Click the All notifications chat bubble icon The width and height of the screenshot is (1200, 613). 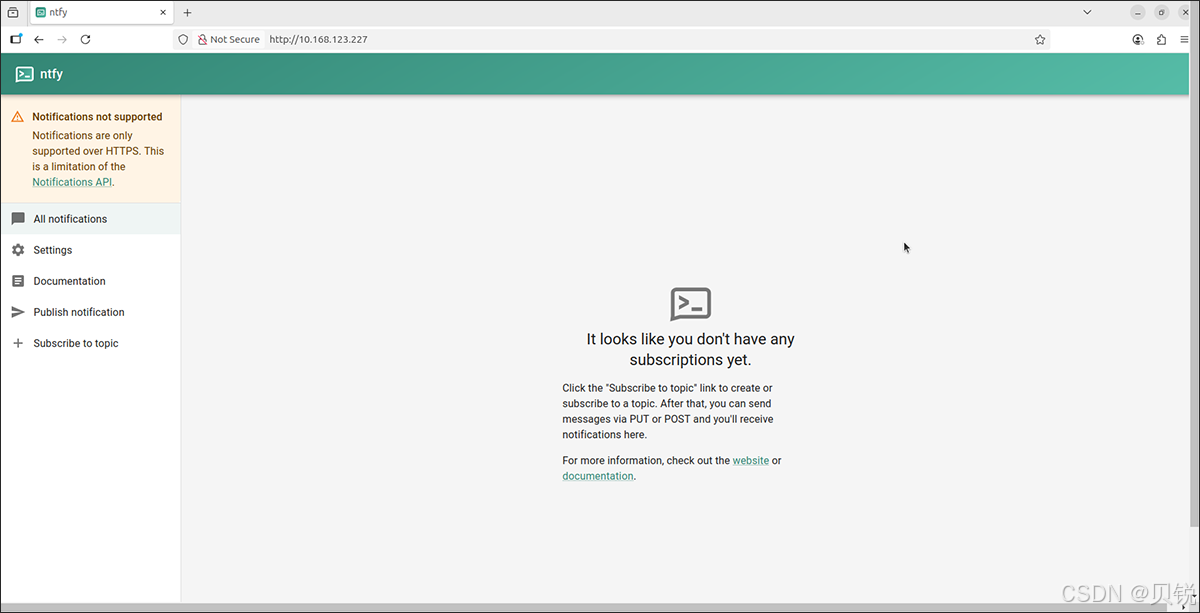(17, 219)
